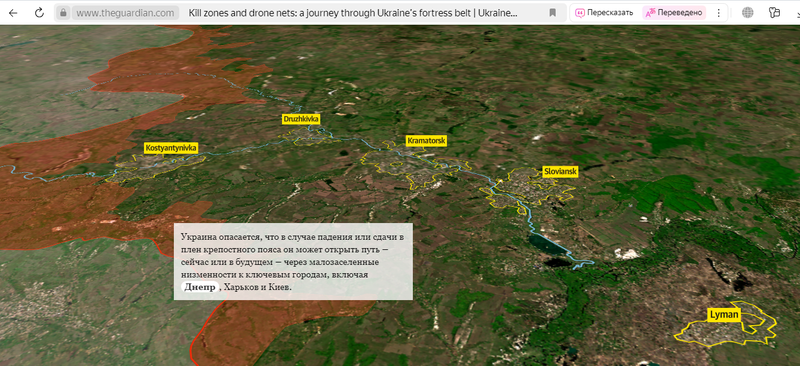
Task: Click the Переведено translation button
Action: point(674,13)
